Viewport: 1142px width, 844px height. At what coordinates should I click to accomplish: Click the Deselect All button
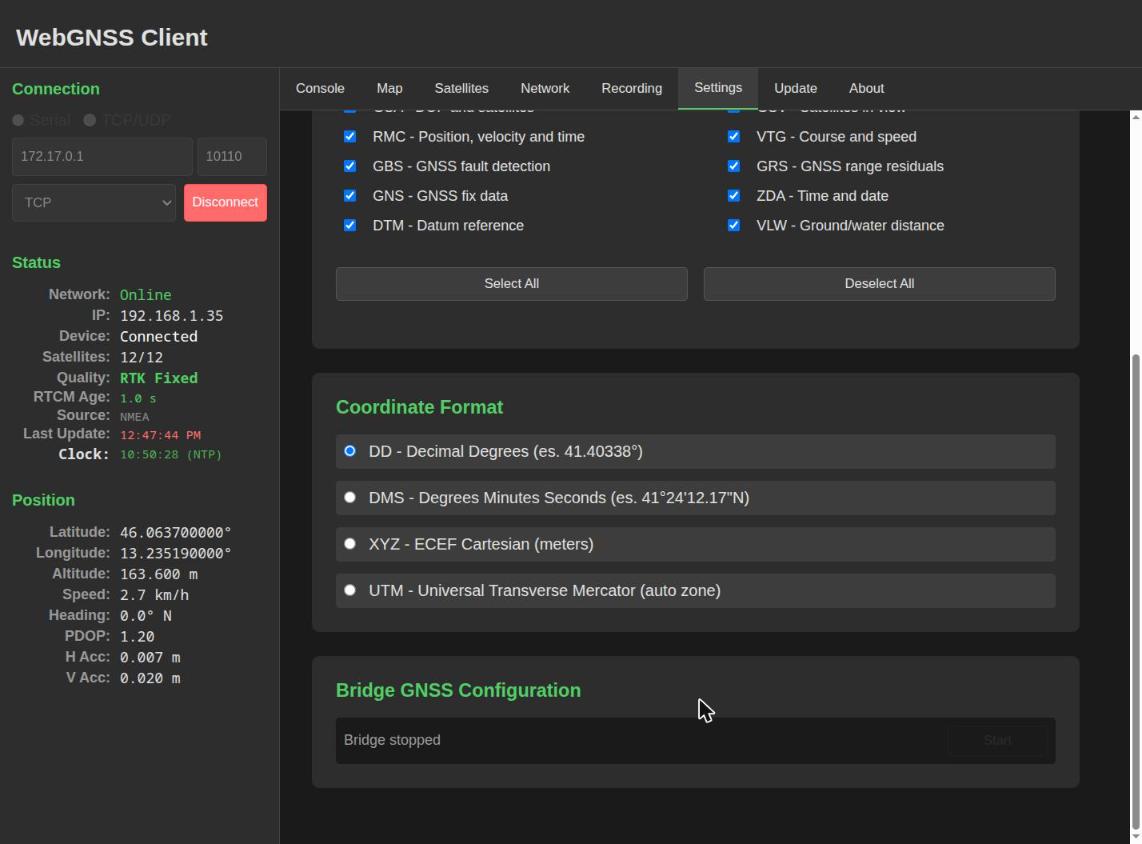(879, 283)
